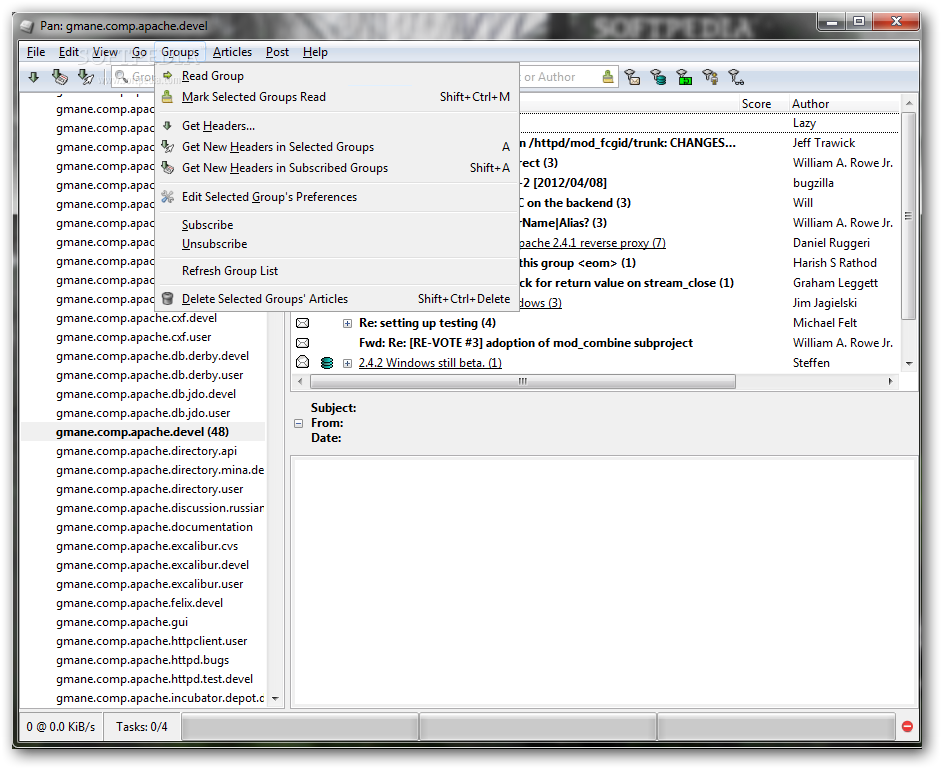Select group gmane.comp.apache.devel (48)
Image resolution: width=942 pixels, height=769 pixels.
[142, 432]
